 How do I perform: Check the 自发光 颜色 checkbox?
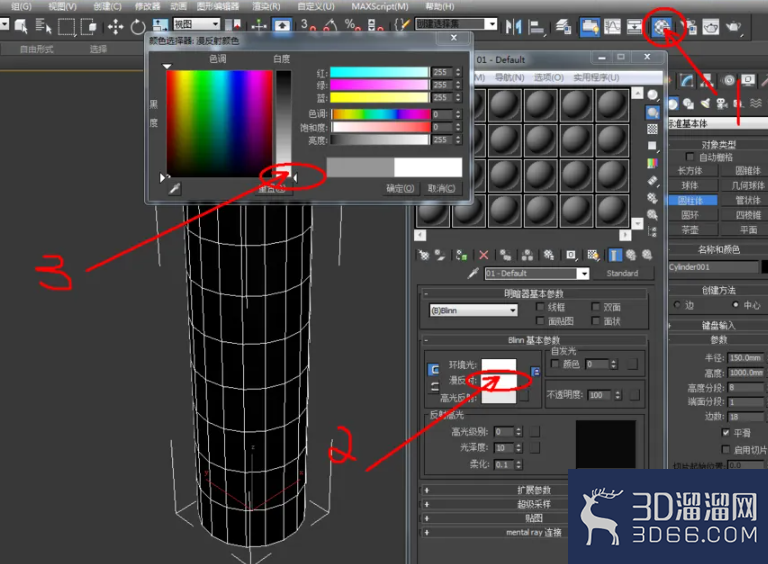[x=555, y=364]
